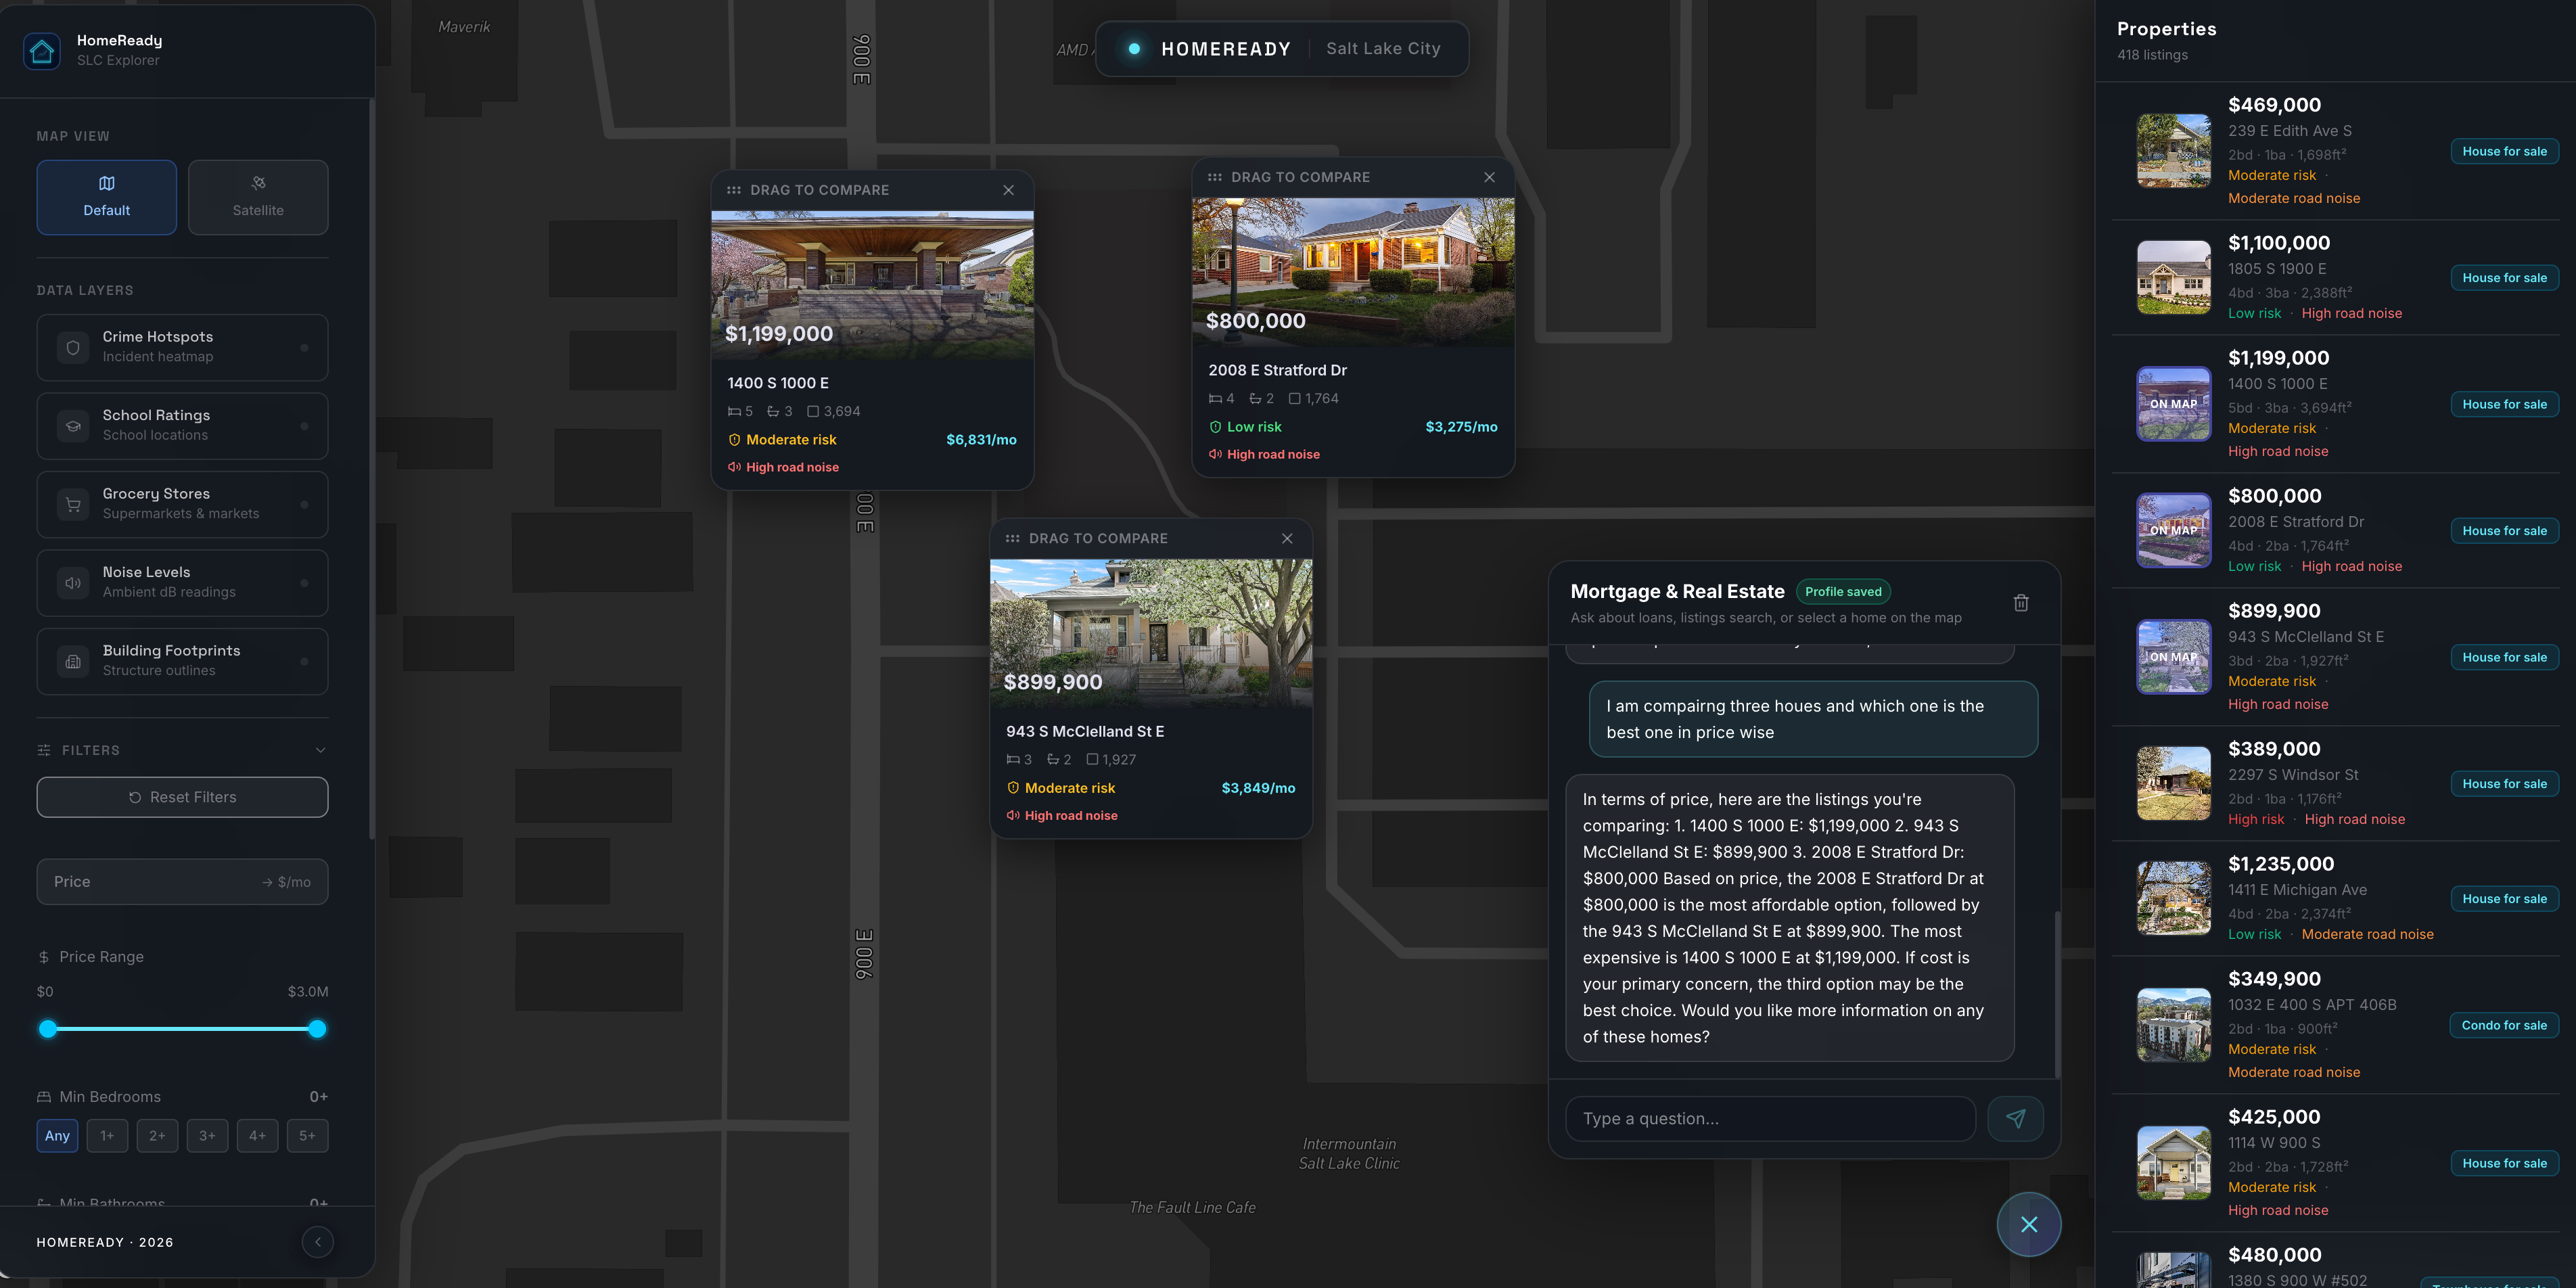Click the Type a question input field
Image resolution: width=2576 pixels, height=1288 pixels.
(1770, 1118)
